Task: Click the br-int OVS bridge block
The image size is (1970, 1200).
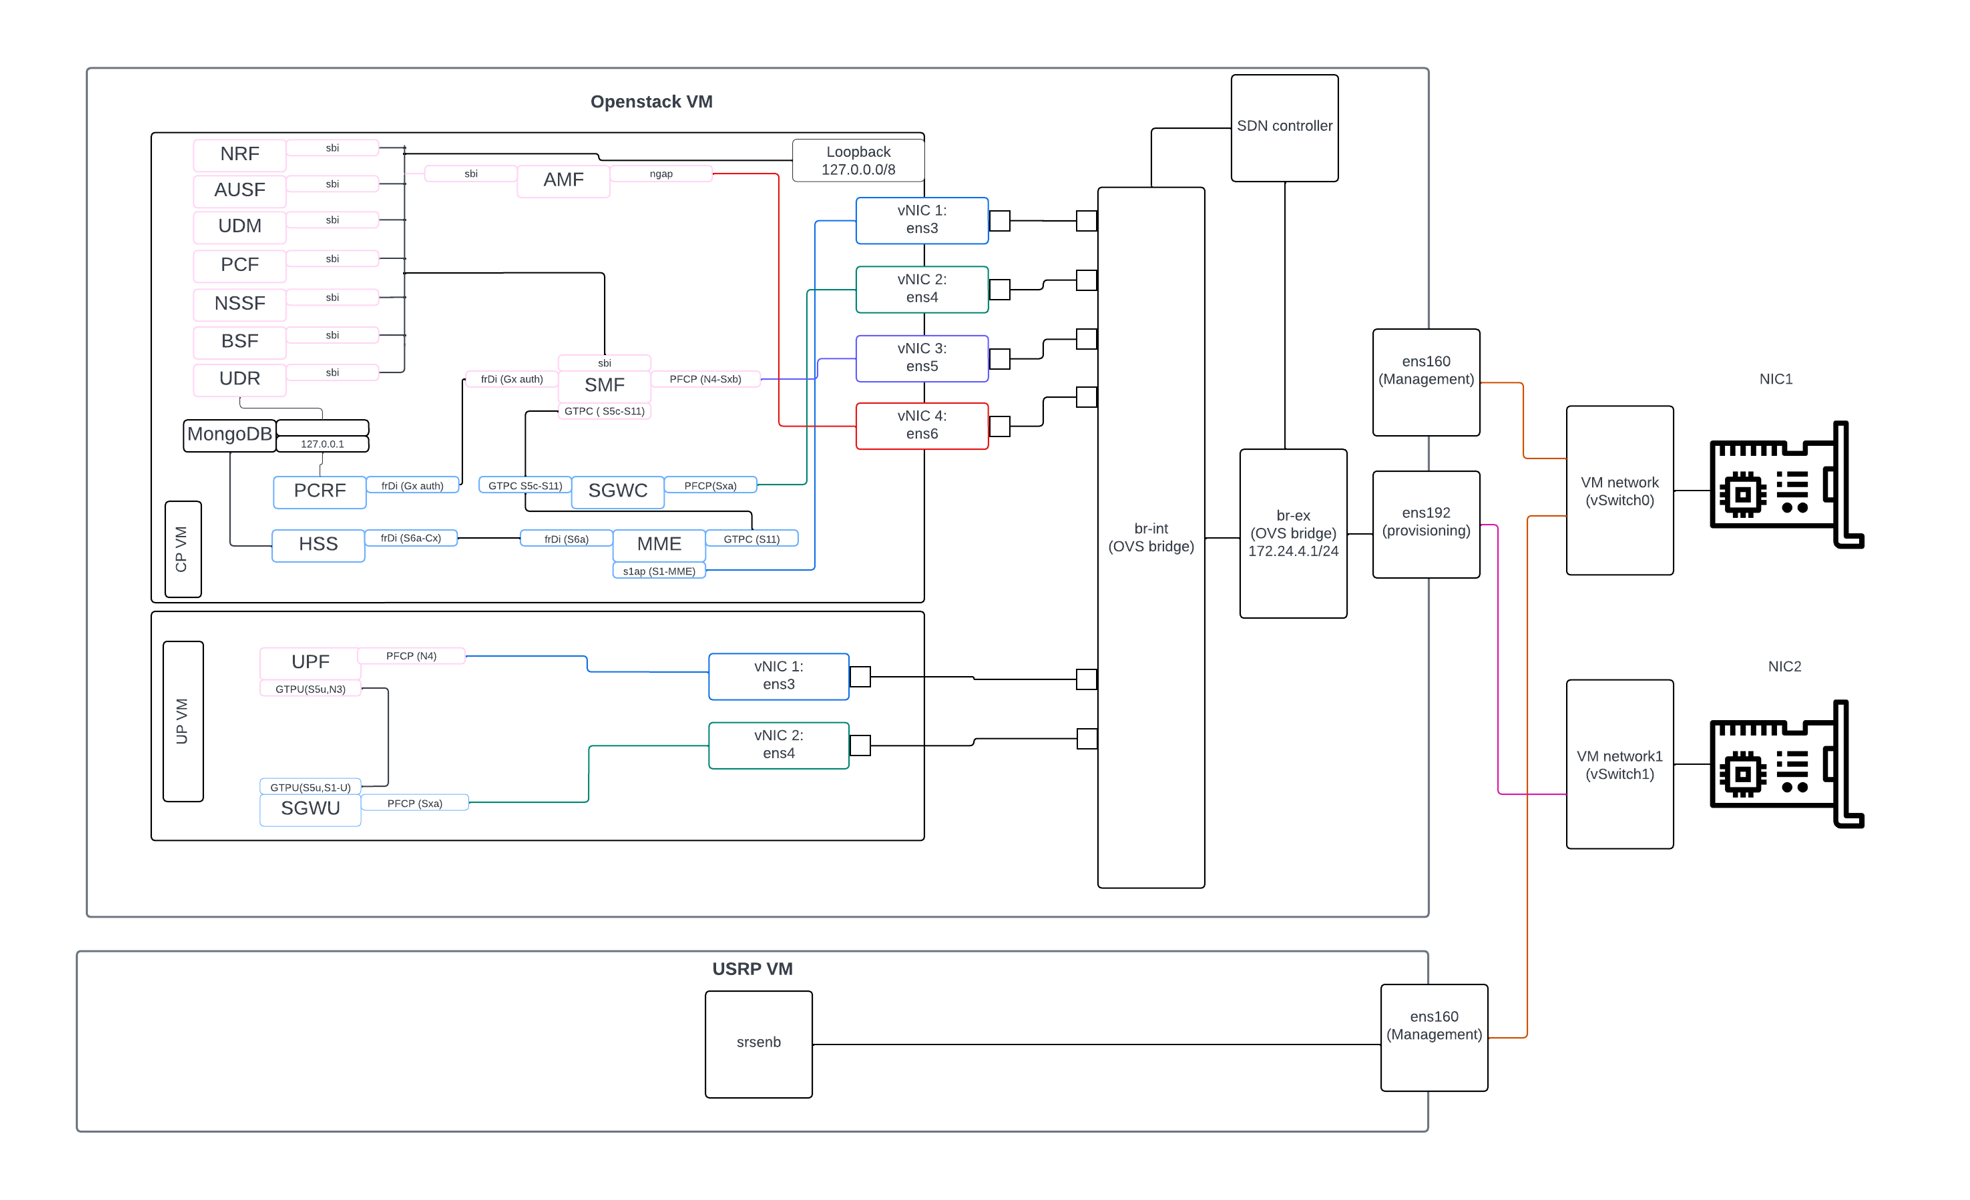Action: pyautogui.click(x=1150, y=537)
